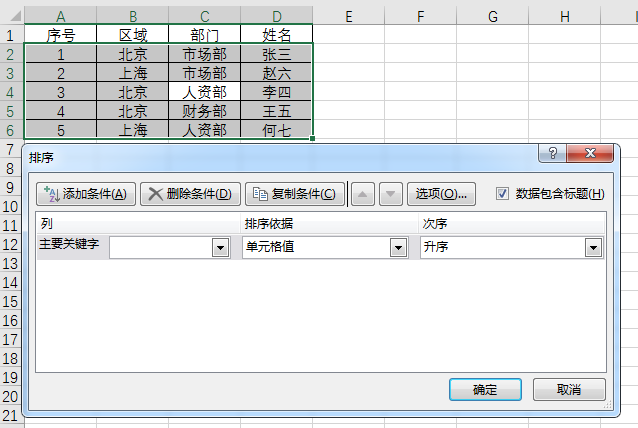This screenshot has height=428, width=638.
Task: Click the 区域 header cell
Action: (x=133, y=35)
